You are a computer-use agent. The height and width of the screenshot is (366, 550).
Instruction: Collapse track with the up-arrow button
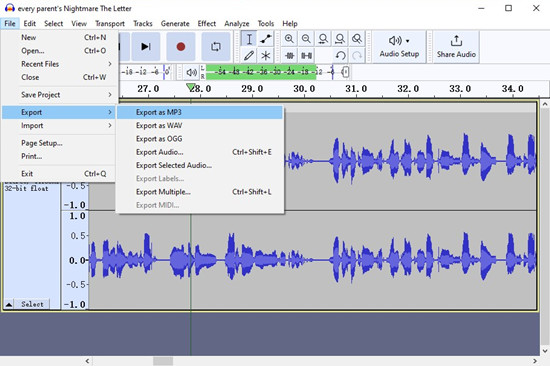(9, 304)
